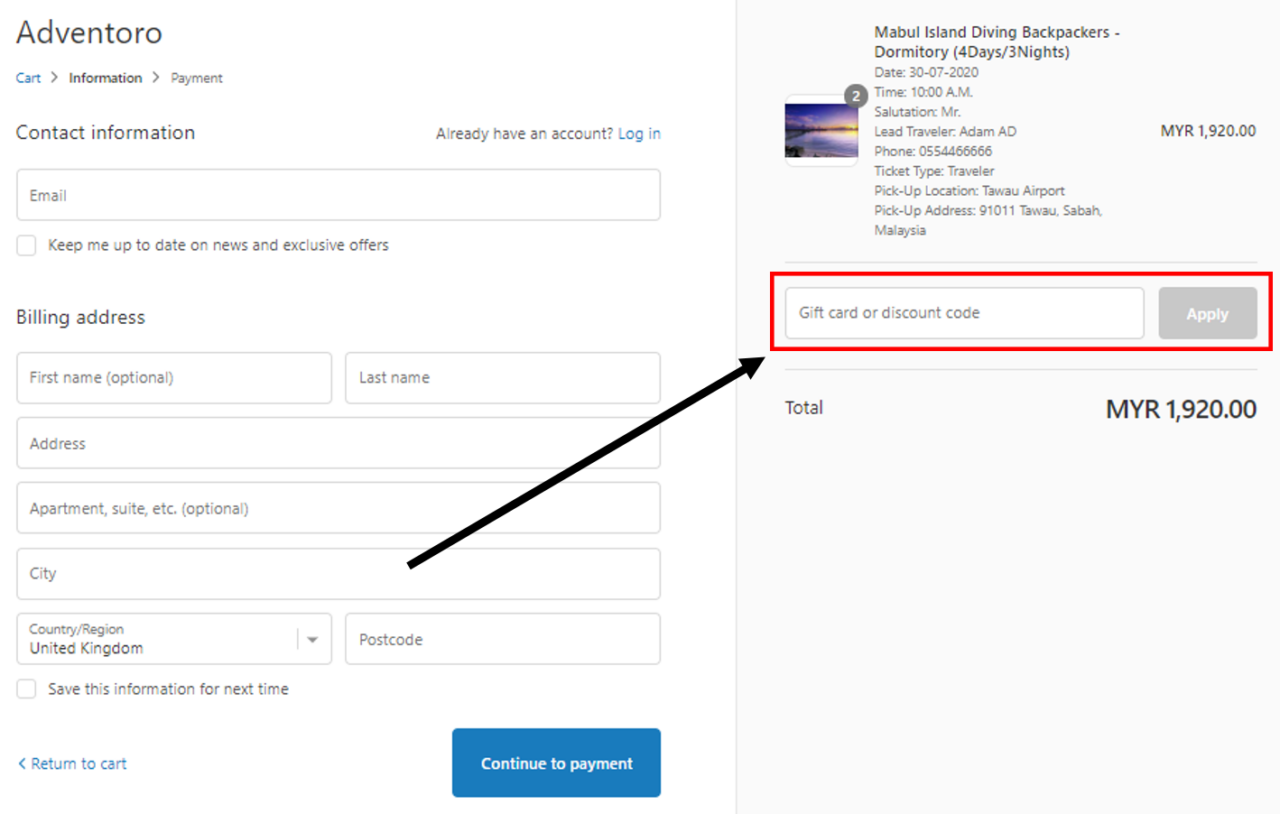Click the item price MYR 1,920.00
The width and height of the screenshot is (1280, 814).
click(1208, 131)
